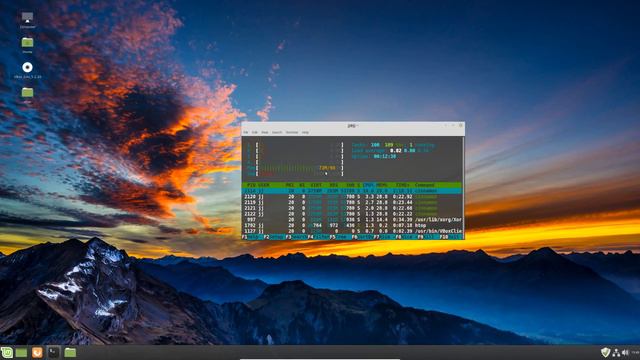
Task: Select process row with PID 2122
Action: point(352,213)
